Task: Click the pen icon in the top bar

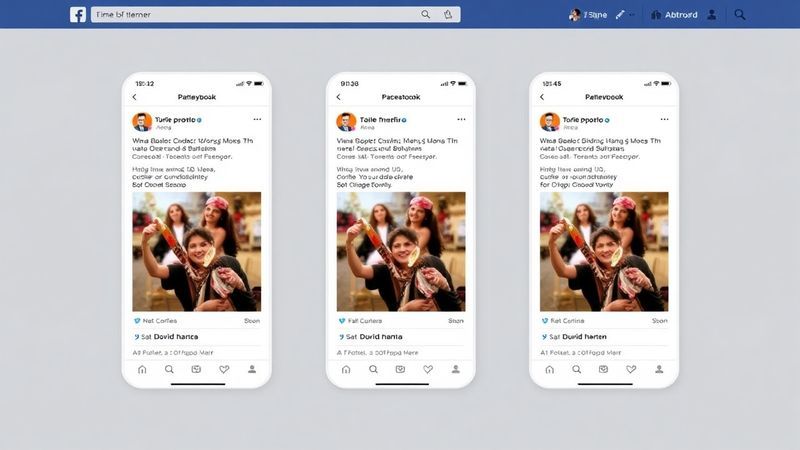Action: tap(621, 15)
